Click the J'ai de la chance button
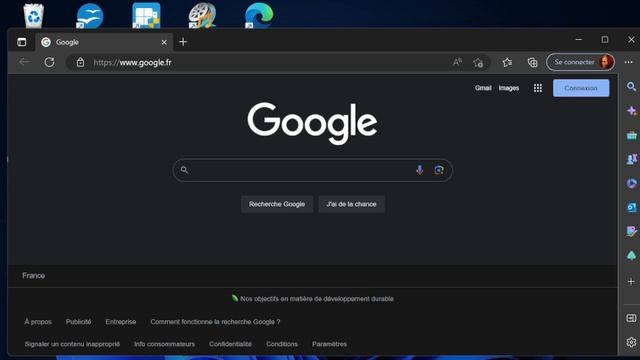Screen dimensions: 640x360 pyautogui.click(x=351, y=204)
